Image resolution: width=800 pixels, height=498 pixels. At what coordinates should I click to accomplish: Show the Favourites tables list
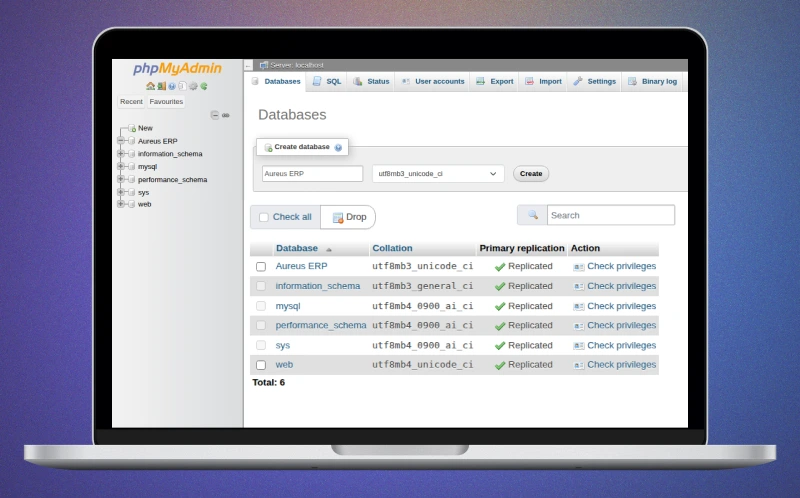(166, 102)
